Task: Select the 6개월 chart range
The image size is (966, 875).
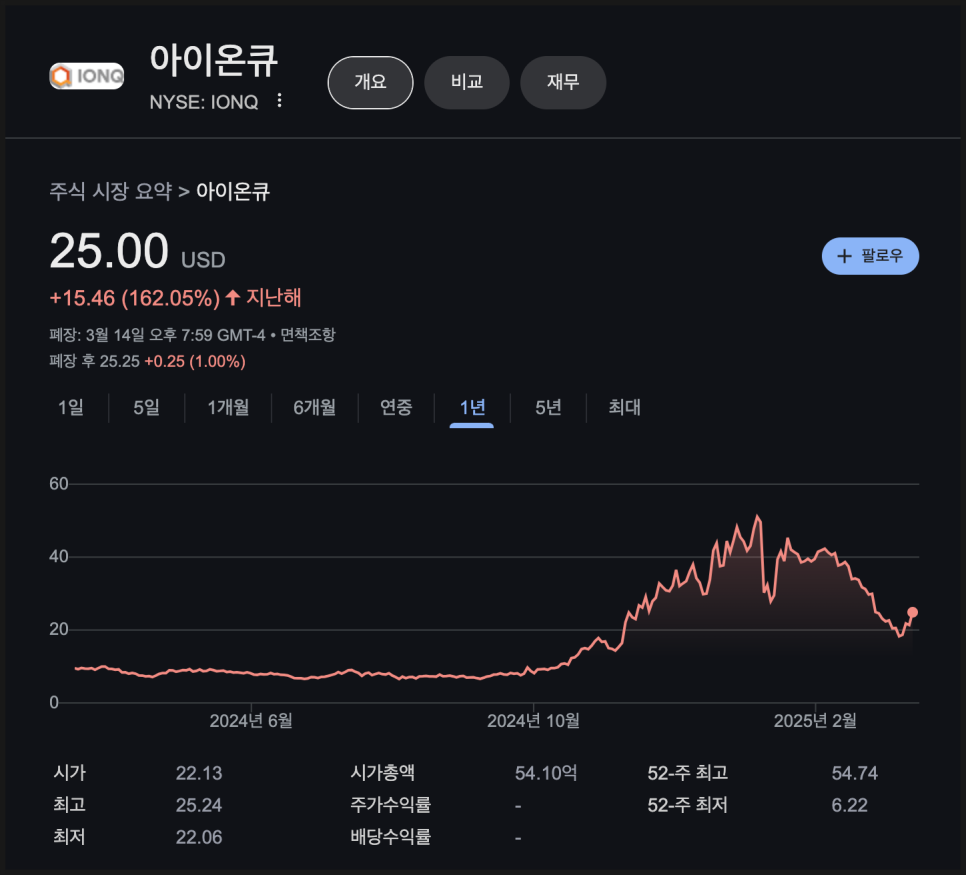Action: tap(314, 407)
